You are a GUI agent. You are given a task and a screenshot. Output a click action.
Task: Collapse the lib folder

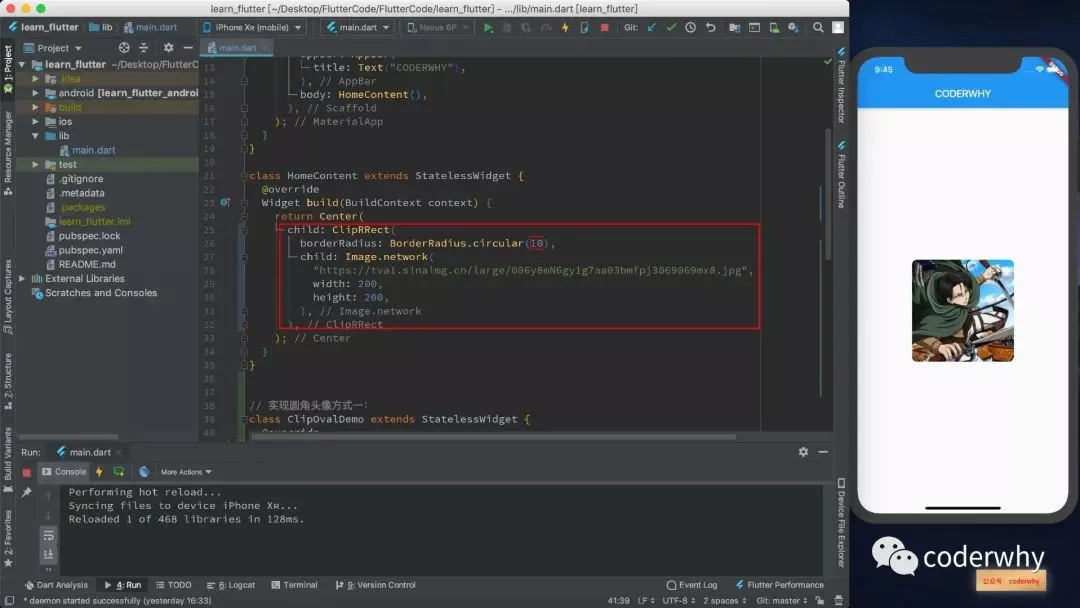click(35, 136)
